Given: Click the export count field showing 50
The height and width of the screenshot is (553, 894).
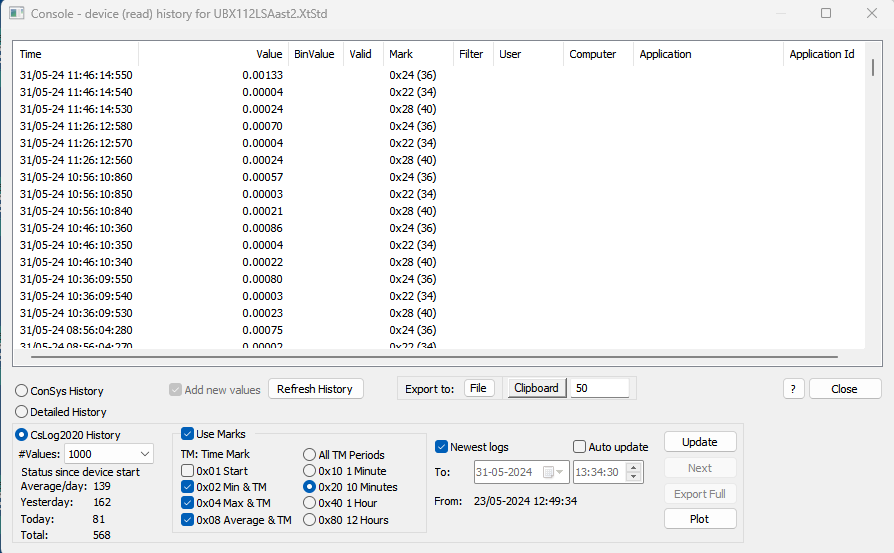Looking at the screenshot, I should tap(599, 388).
